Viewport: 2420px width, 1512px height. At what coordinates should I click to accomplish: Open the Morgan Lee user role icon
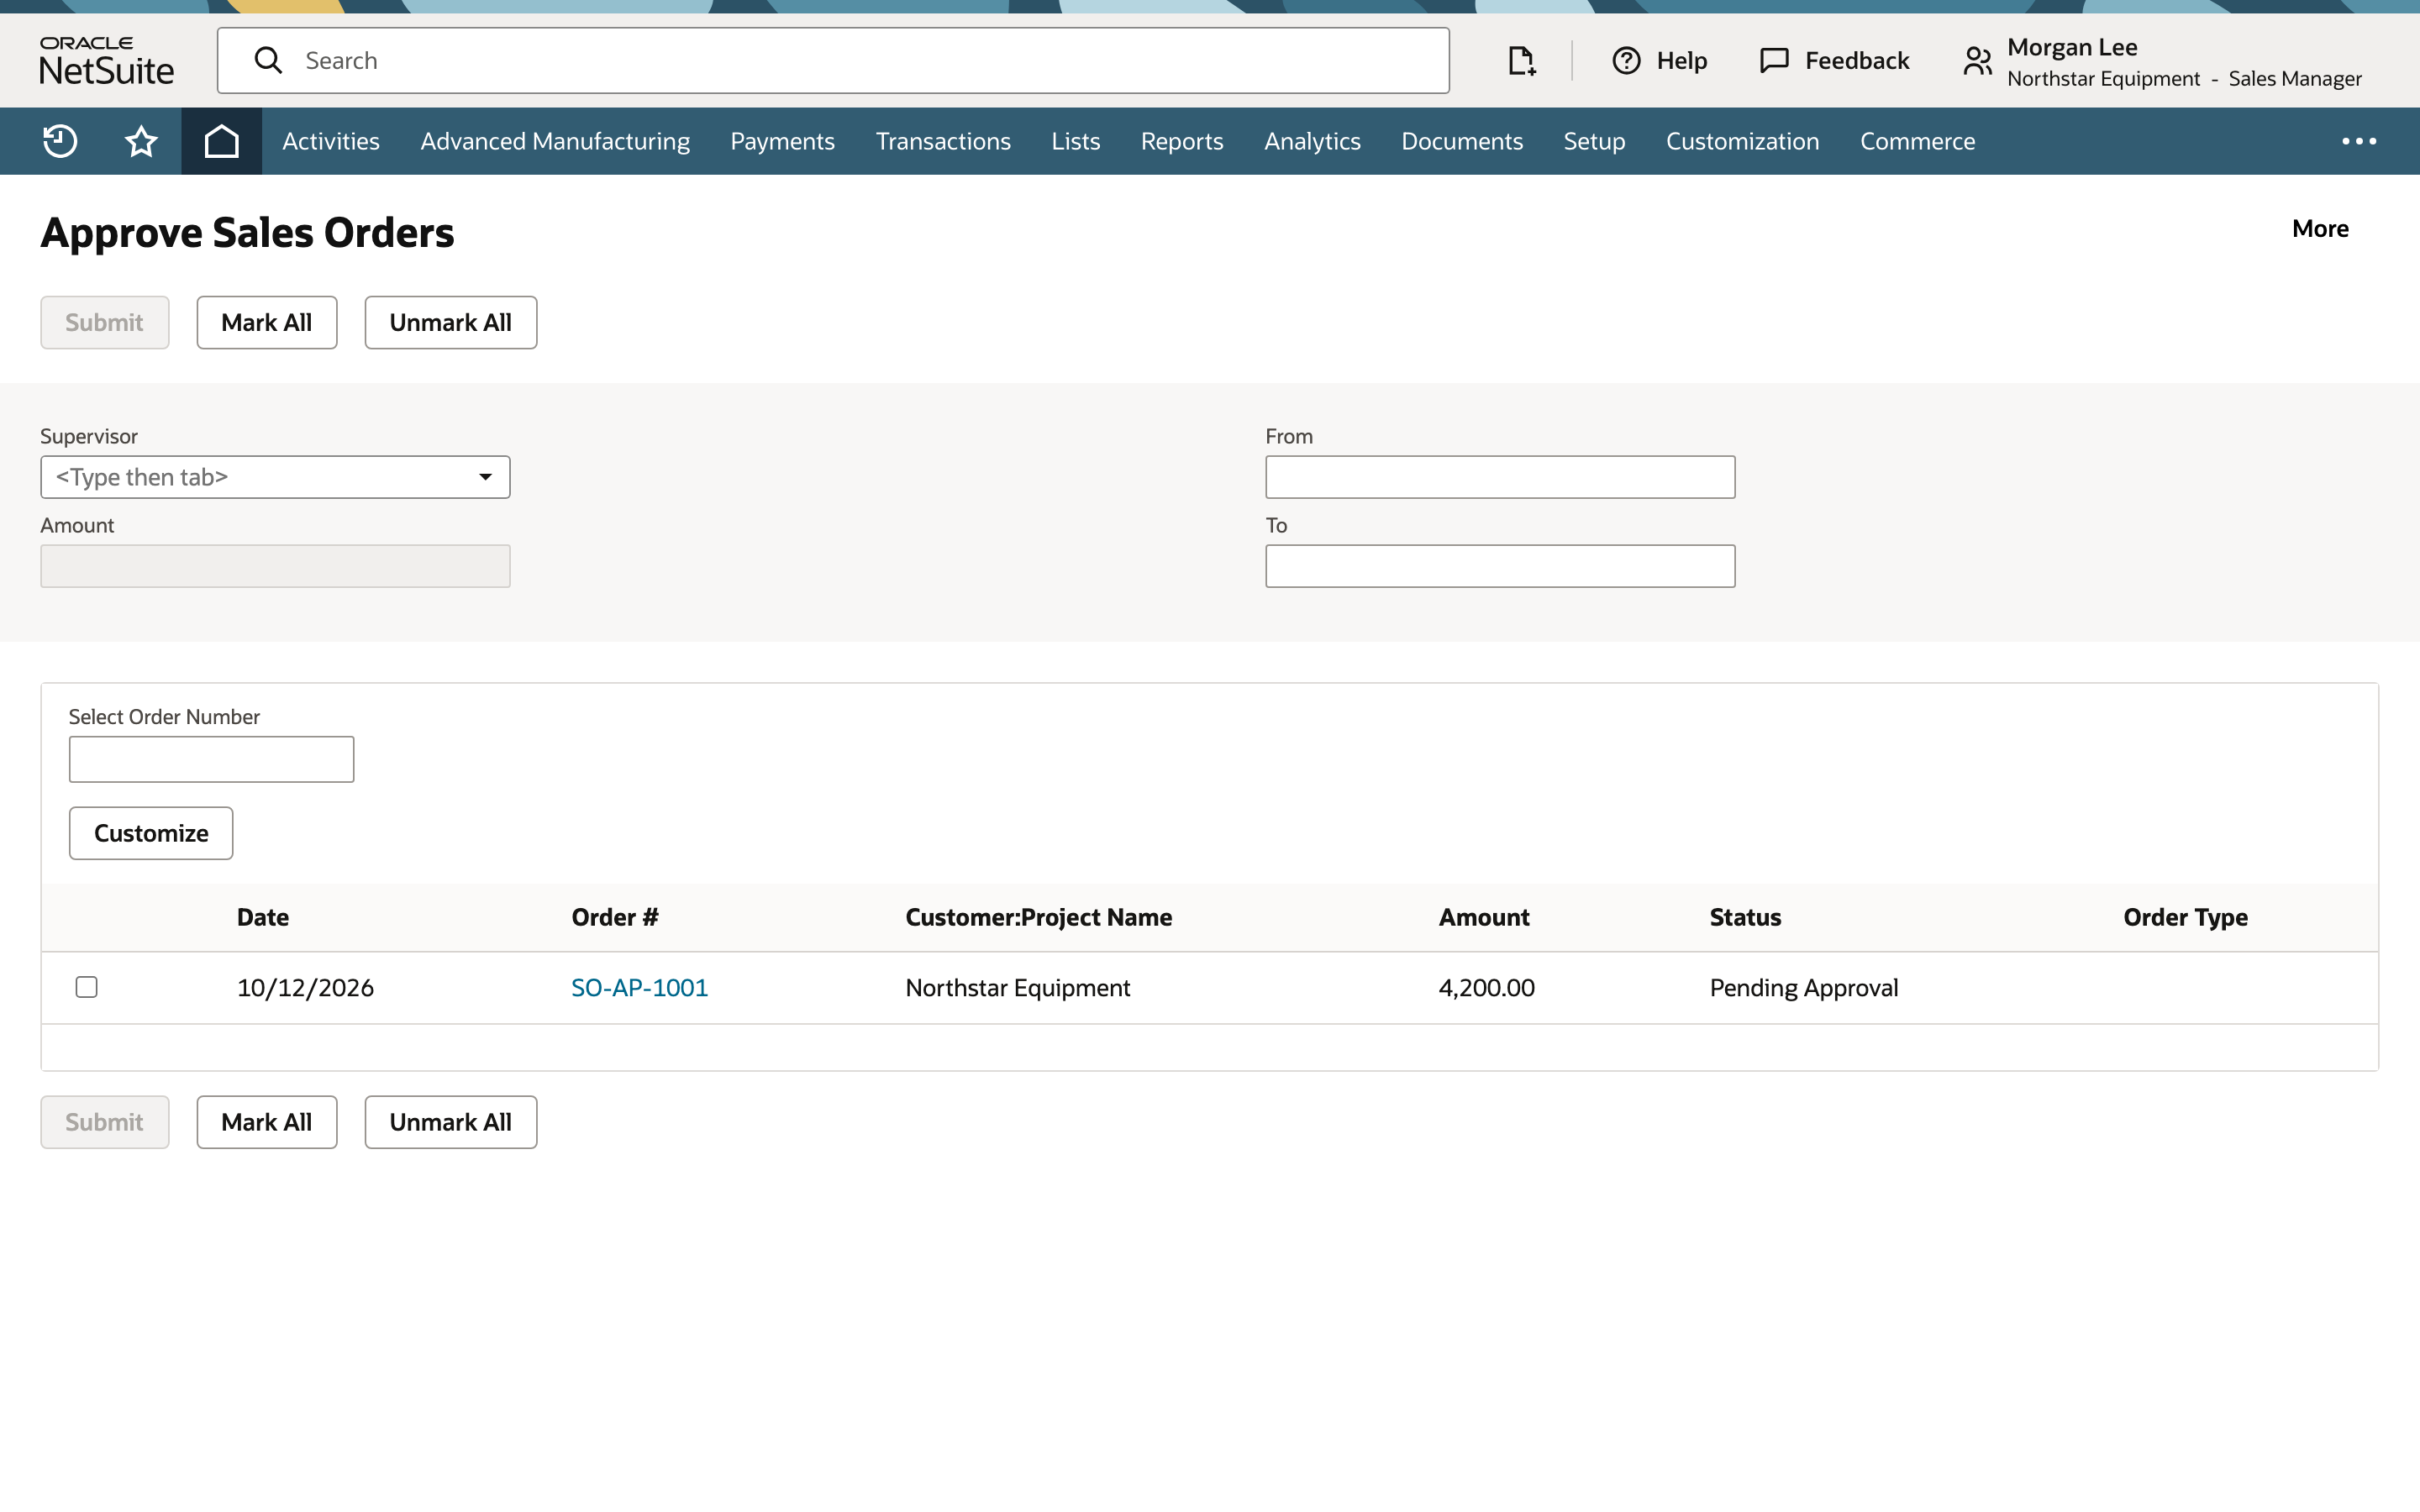[x=1977, y=61]
